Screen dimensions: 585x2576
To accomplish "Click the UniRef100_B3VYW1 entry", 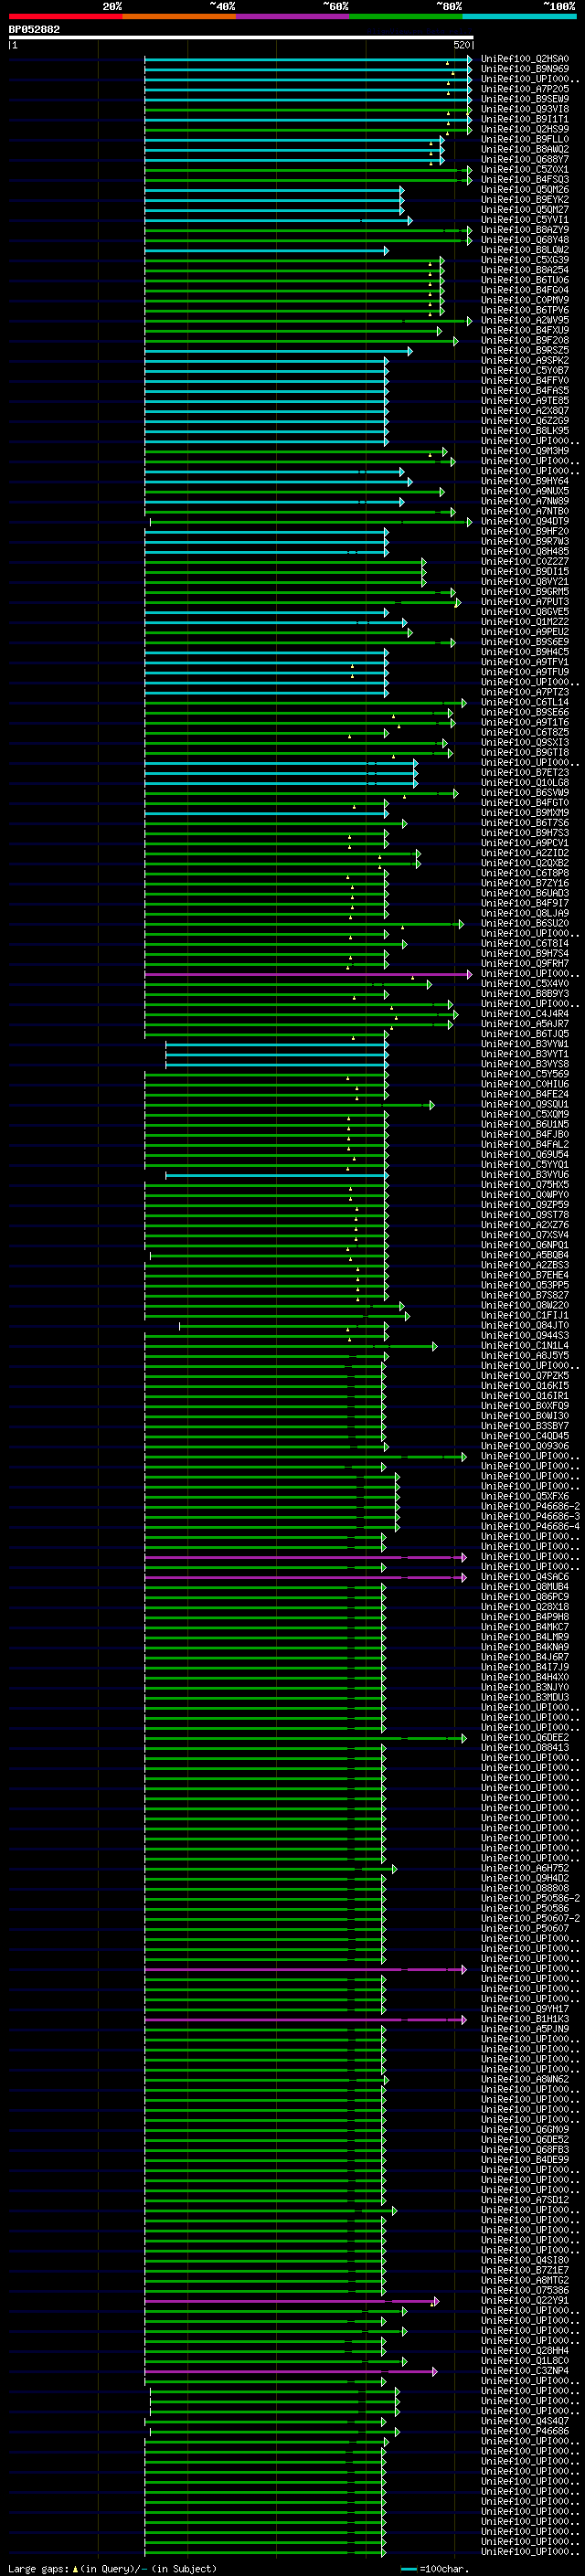I will click(525, 1044).
